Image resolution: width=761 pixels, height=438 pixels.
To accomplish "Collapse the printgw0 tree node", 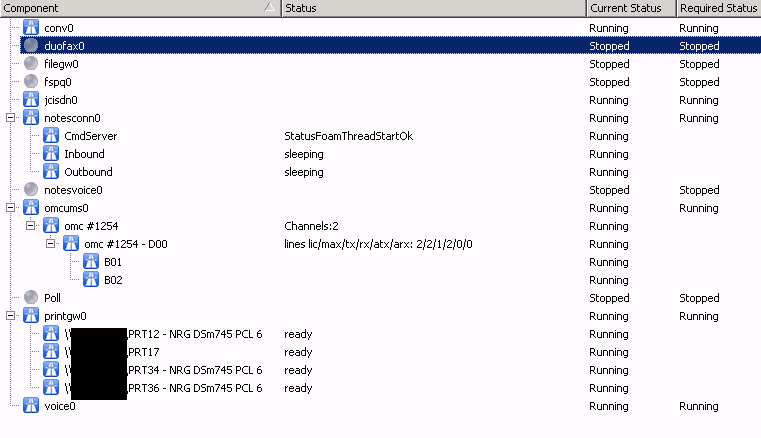I will [x=11, y=316].
